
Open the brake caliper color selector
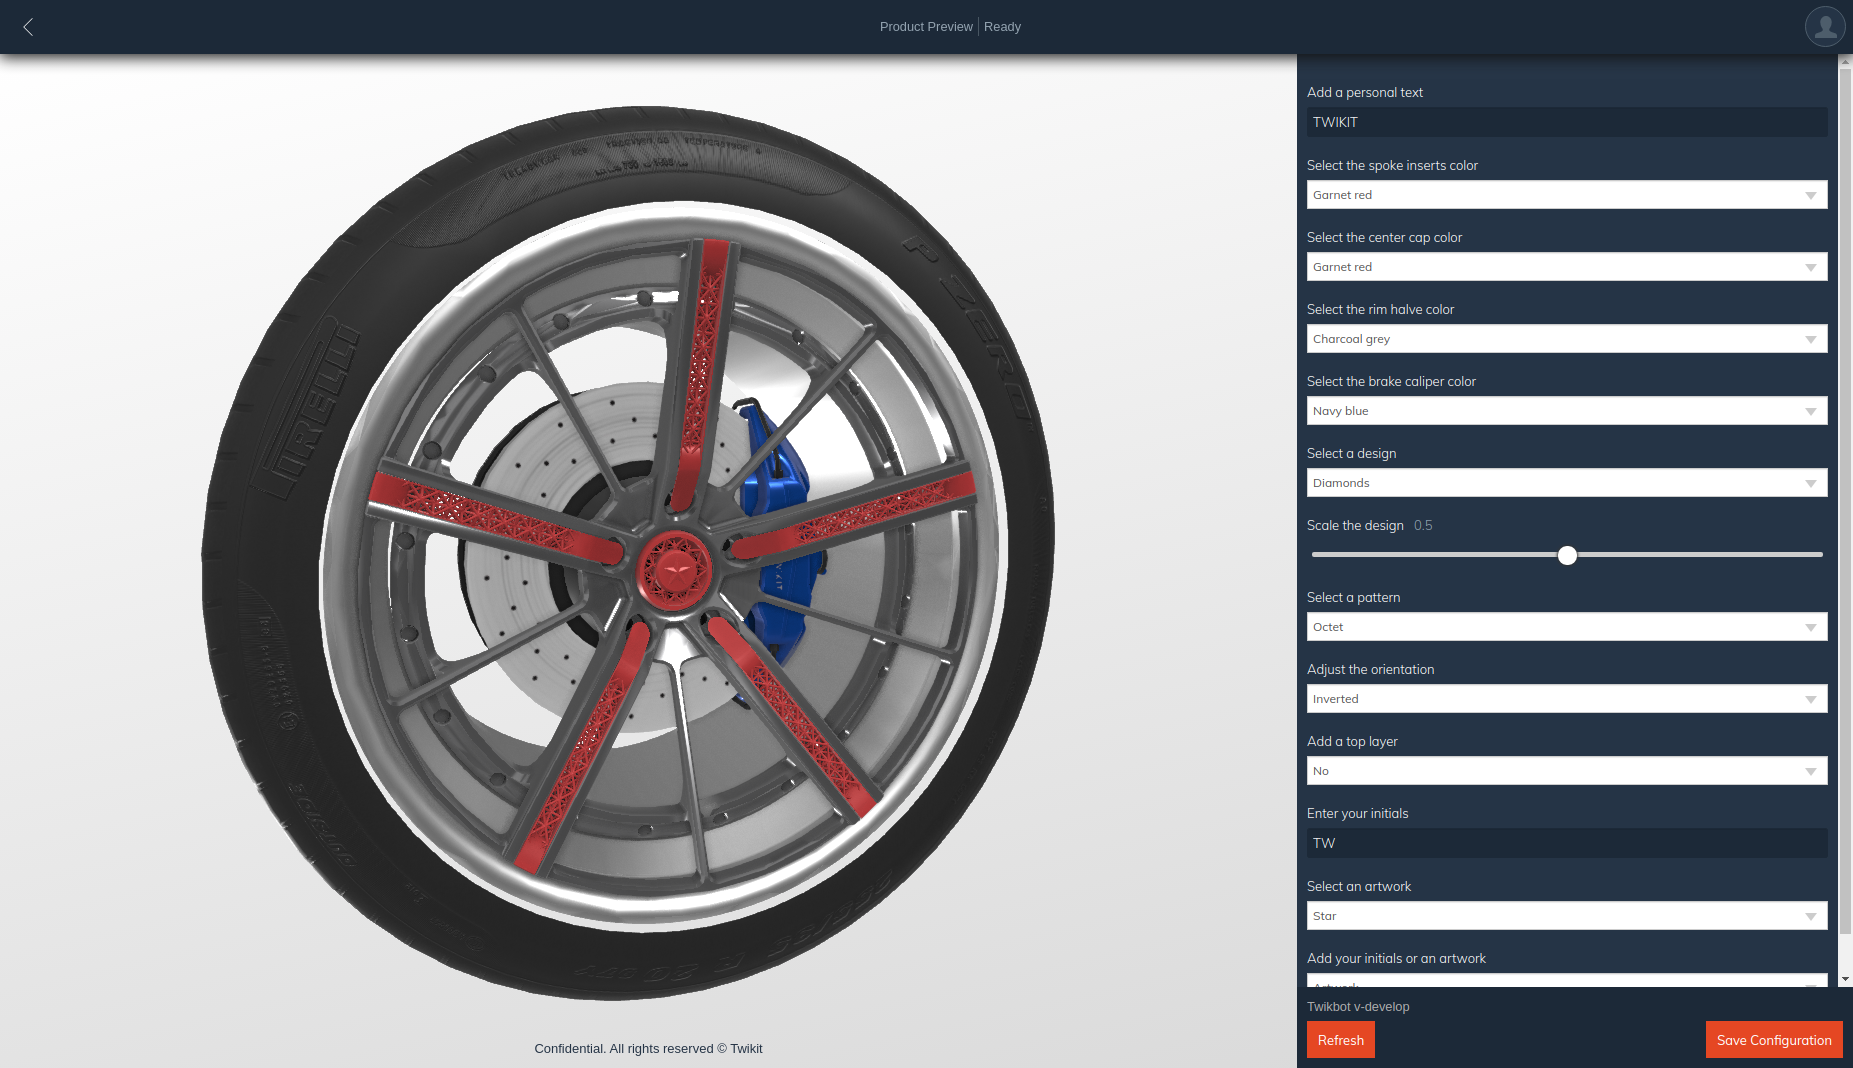[1566, 410]
